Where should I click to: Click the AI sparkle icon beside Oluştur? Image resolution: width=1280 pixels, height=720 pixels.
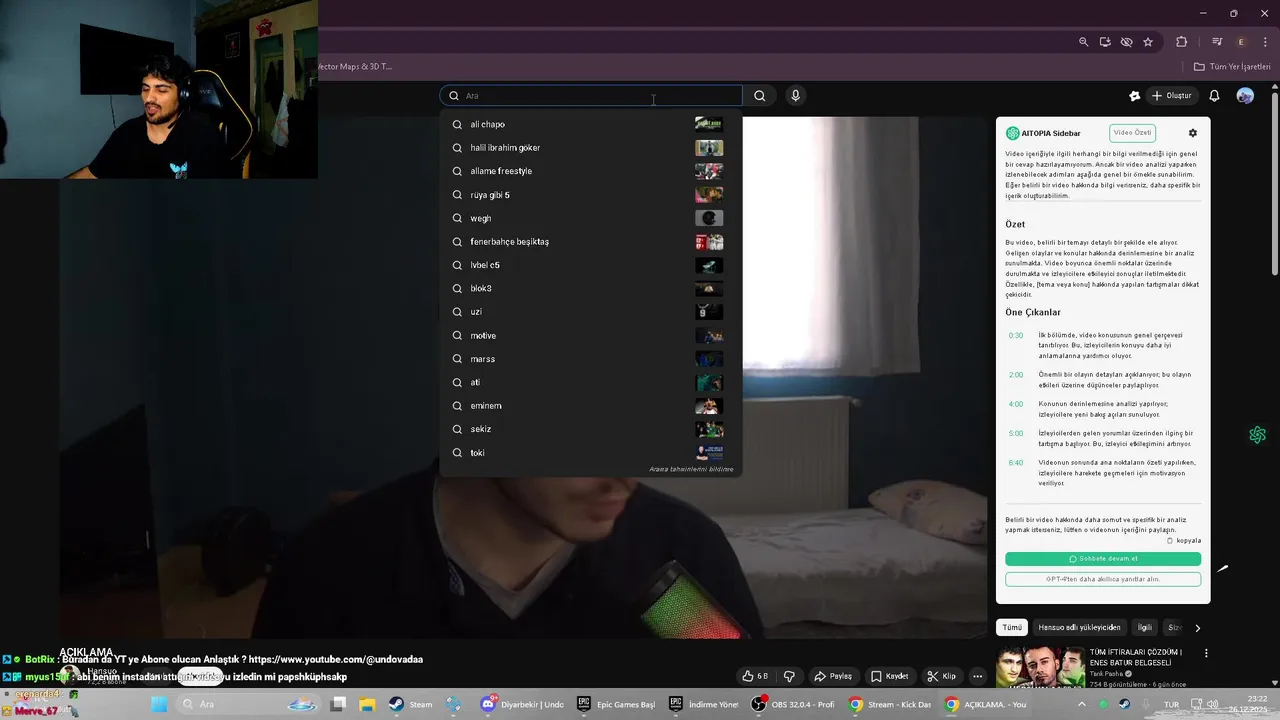pos(1134,96)
